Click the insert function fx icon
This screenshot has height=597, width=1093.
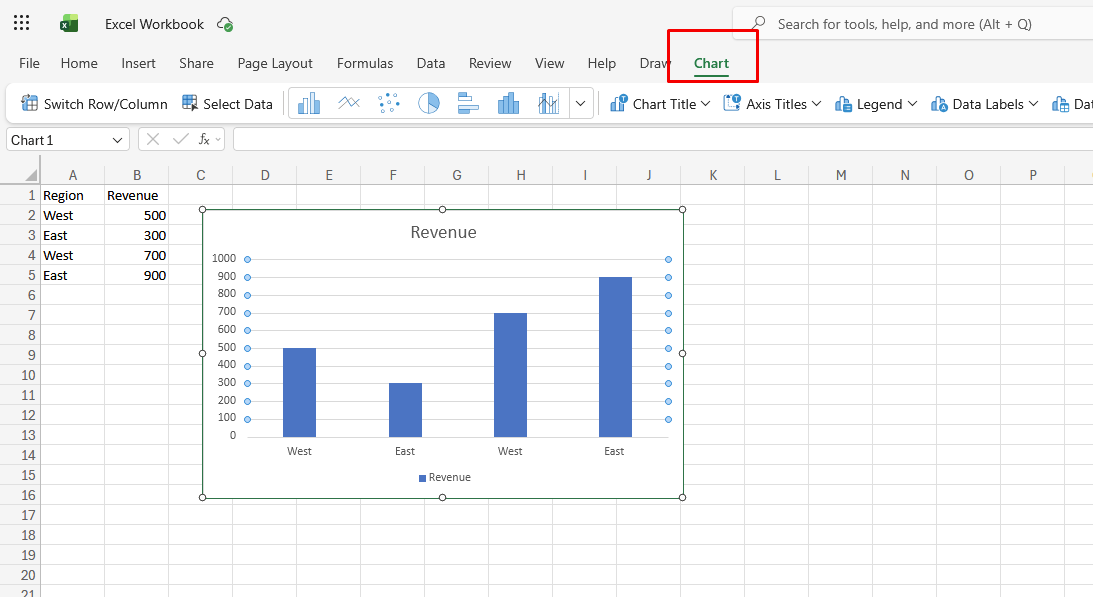(204, 139)
